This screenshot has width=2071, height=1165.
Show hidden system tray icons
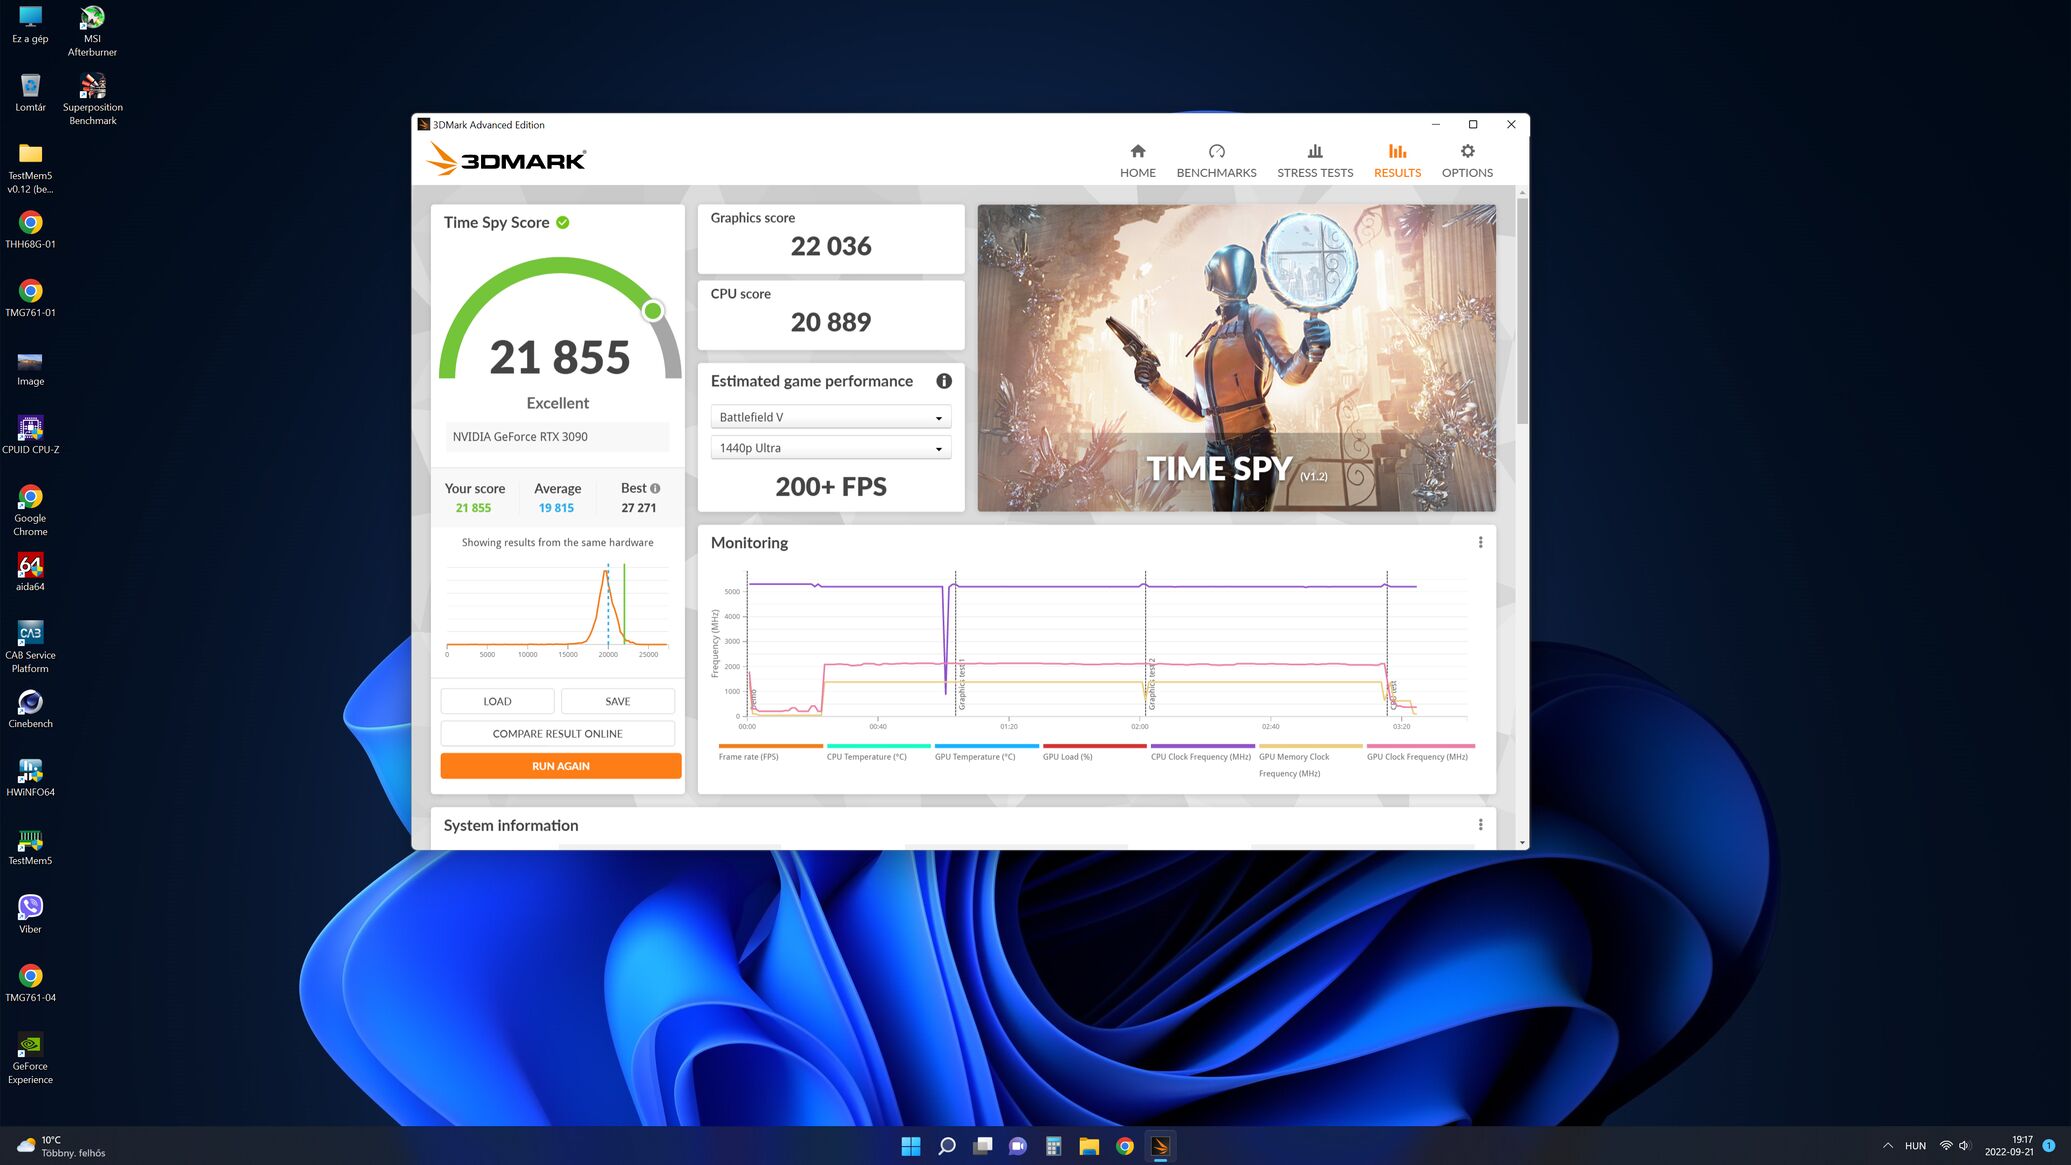(x=1887, y=1146)
